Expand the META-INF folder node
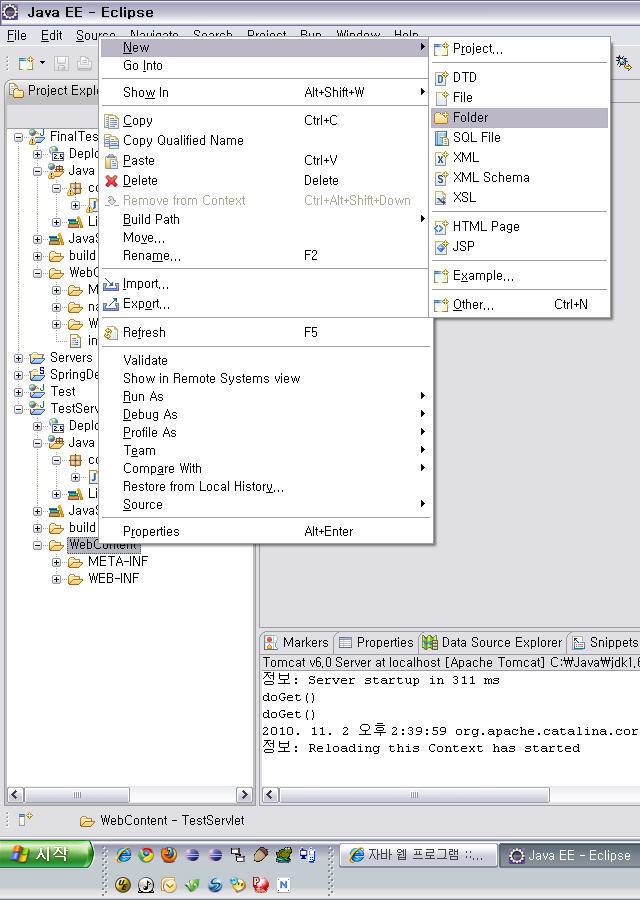This screenshot has height=900, width=640. tap(57, 562)
